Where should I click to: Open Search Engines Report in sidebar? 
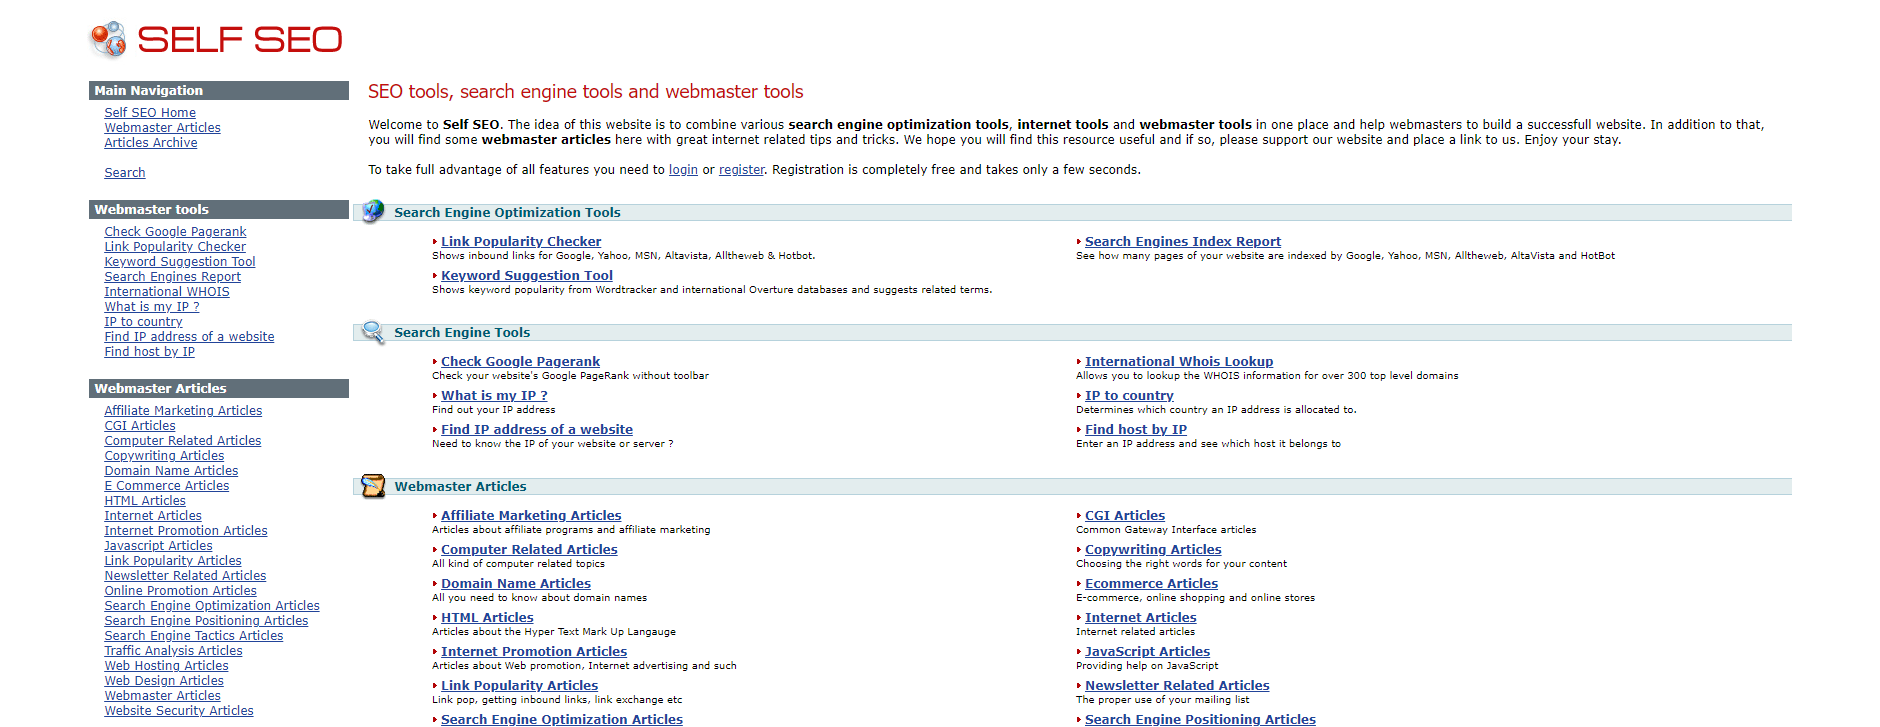(x=173, y=277)
